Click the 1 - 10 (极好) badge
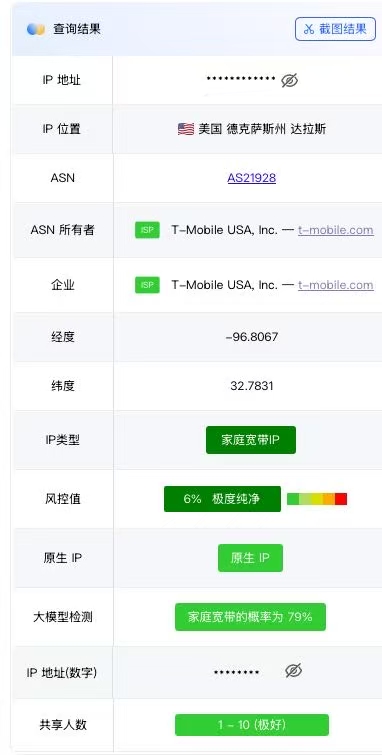 [x=252, y=725]
